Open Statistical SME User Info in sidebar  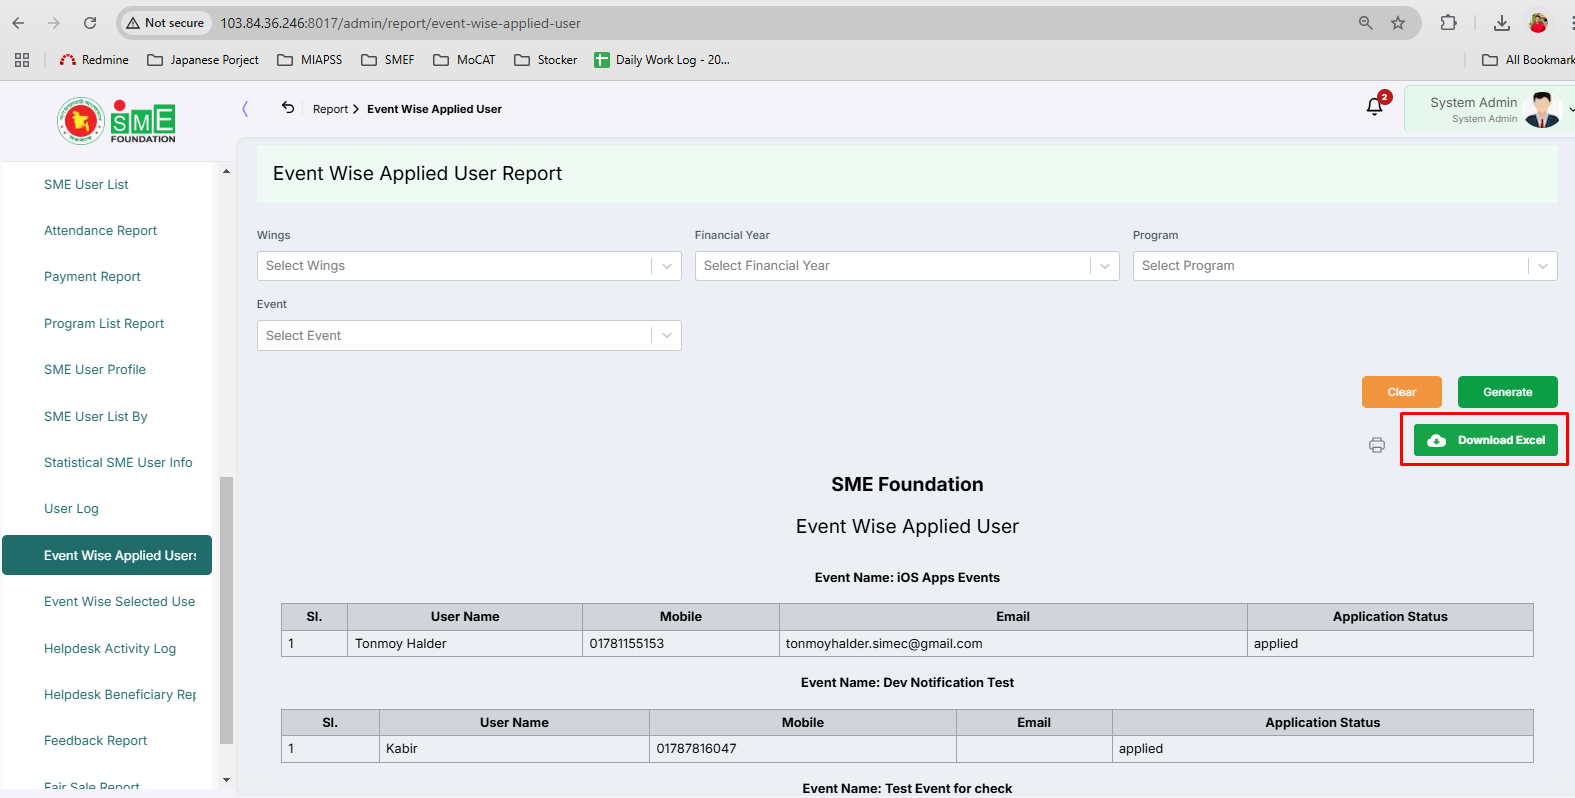(x=118, y=463)
